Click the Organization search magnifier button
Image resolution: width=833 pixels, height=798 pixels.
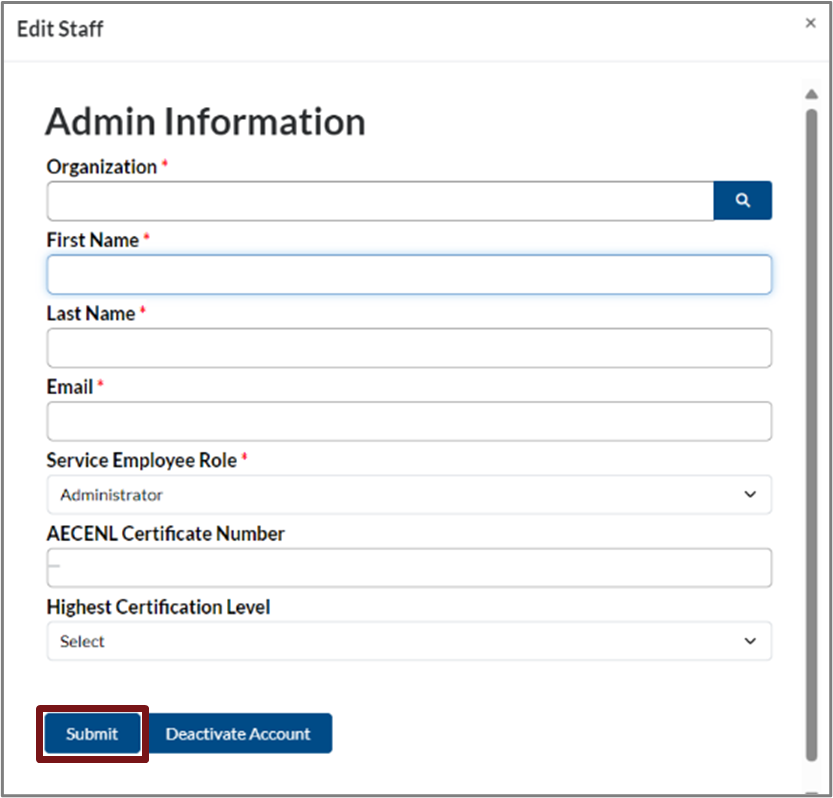742,201
